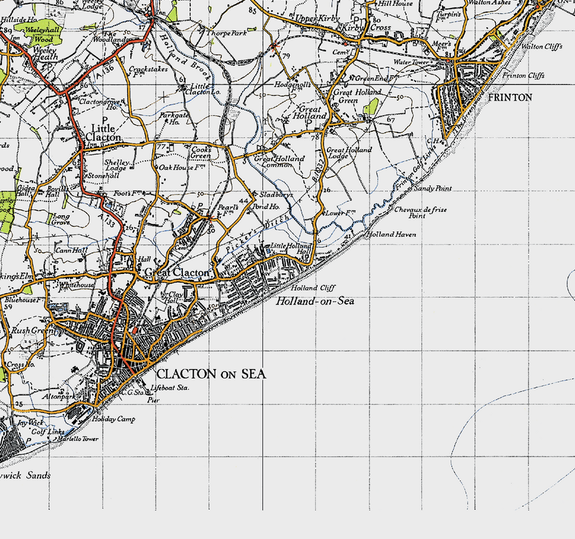
Task: Select the Martello Tower label
Action: coord(78,439)
